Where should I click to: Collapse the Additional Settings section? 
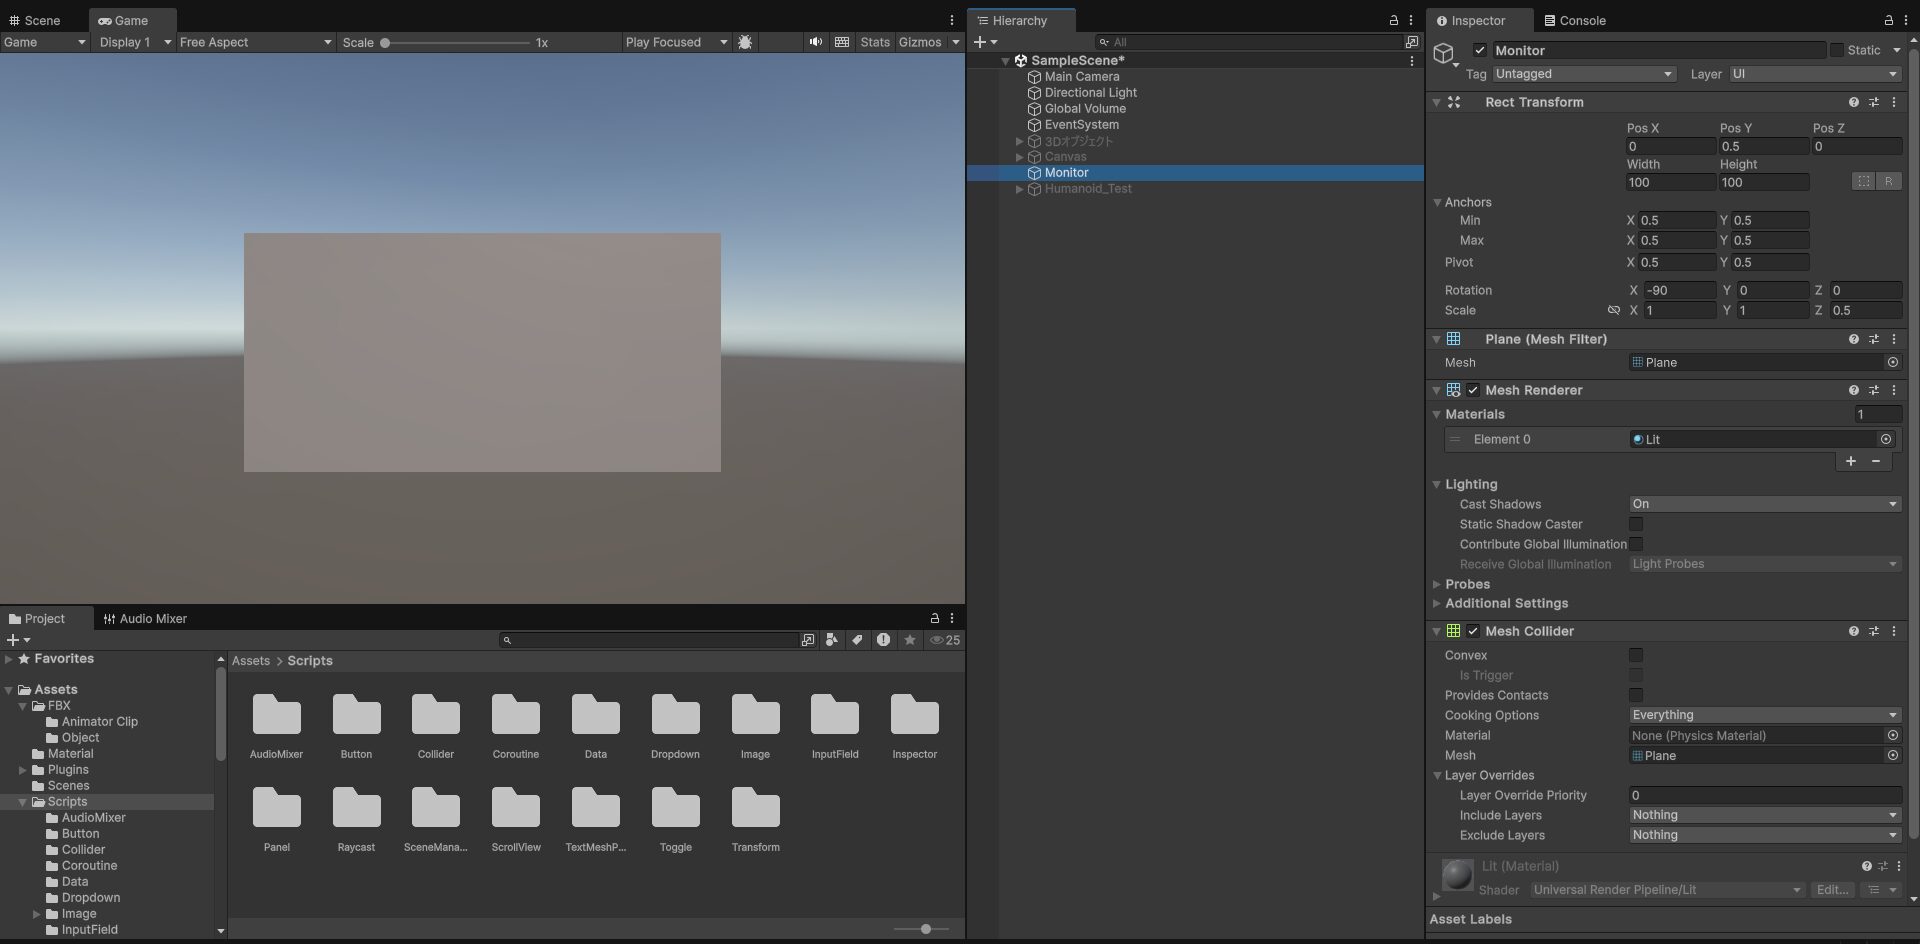pos(1437,603)
